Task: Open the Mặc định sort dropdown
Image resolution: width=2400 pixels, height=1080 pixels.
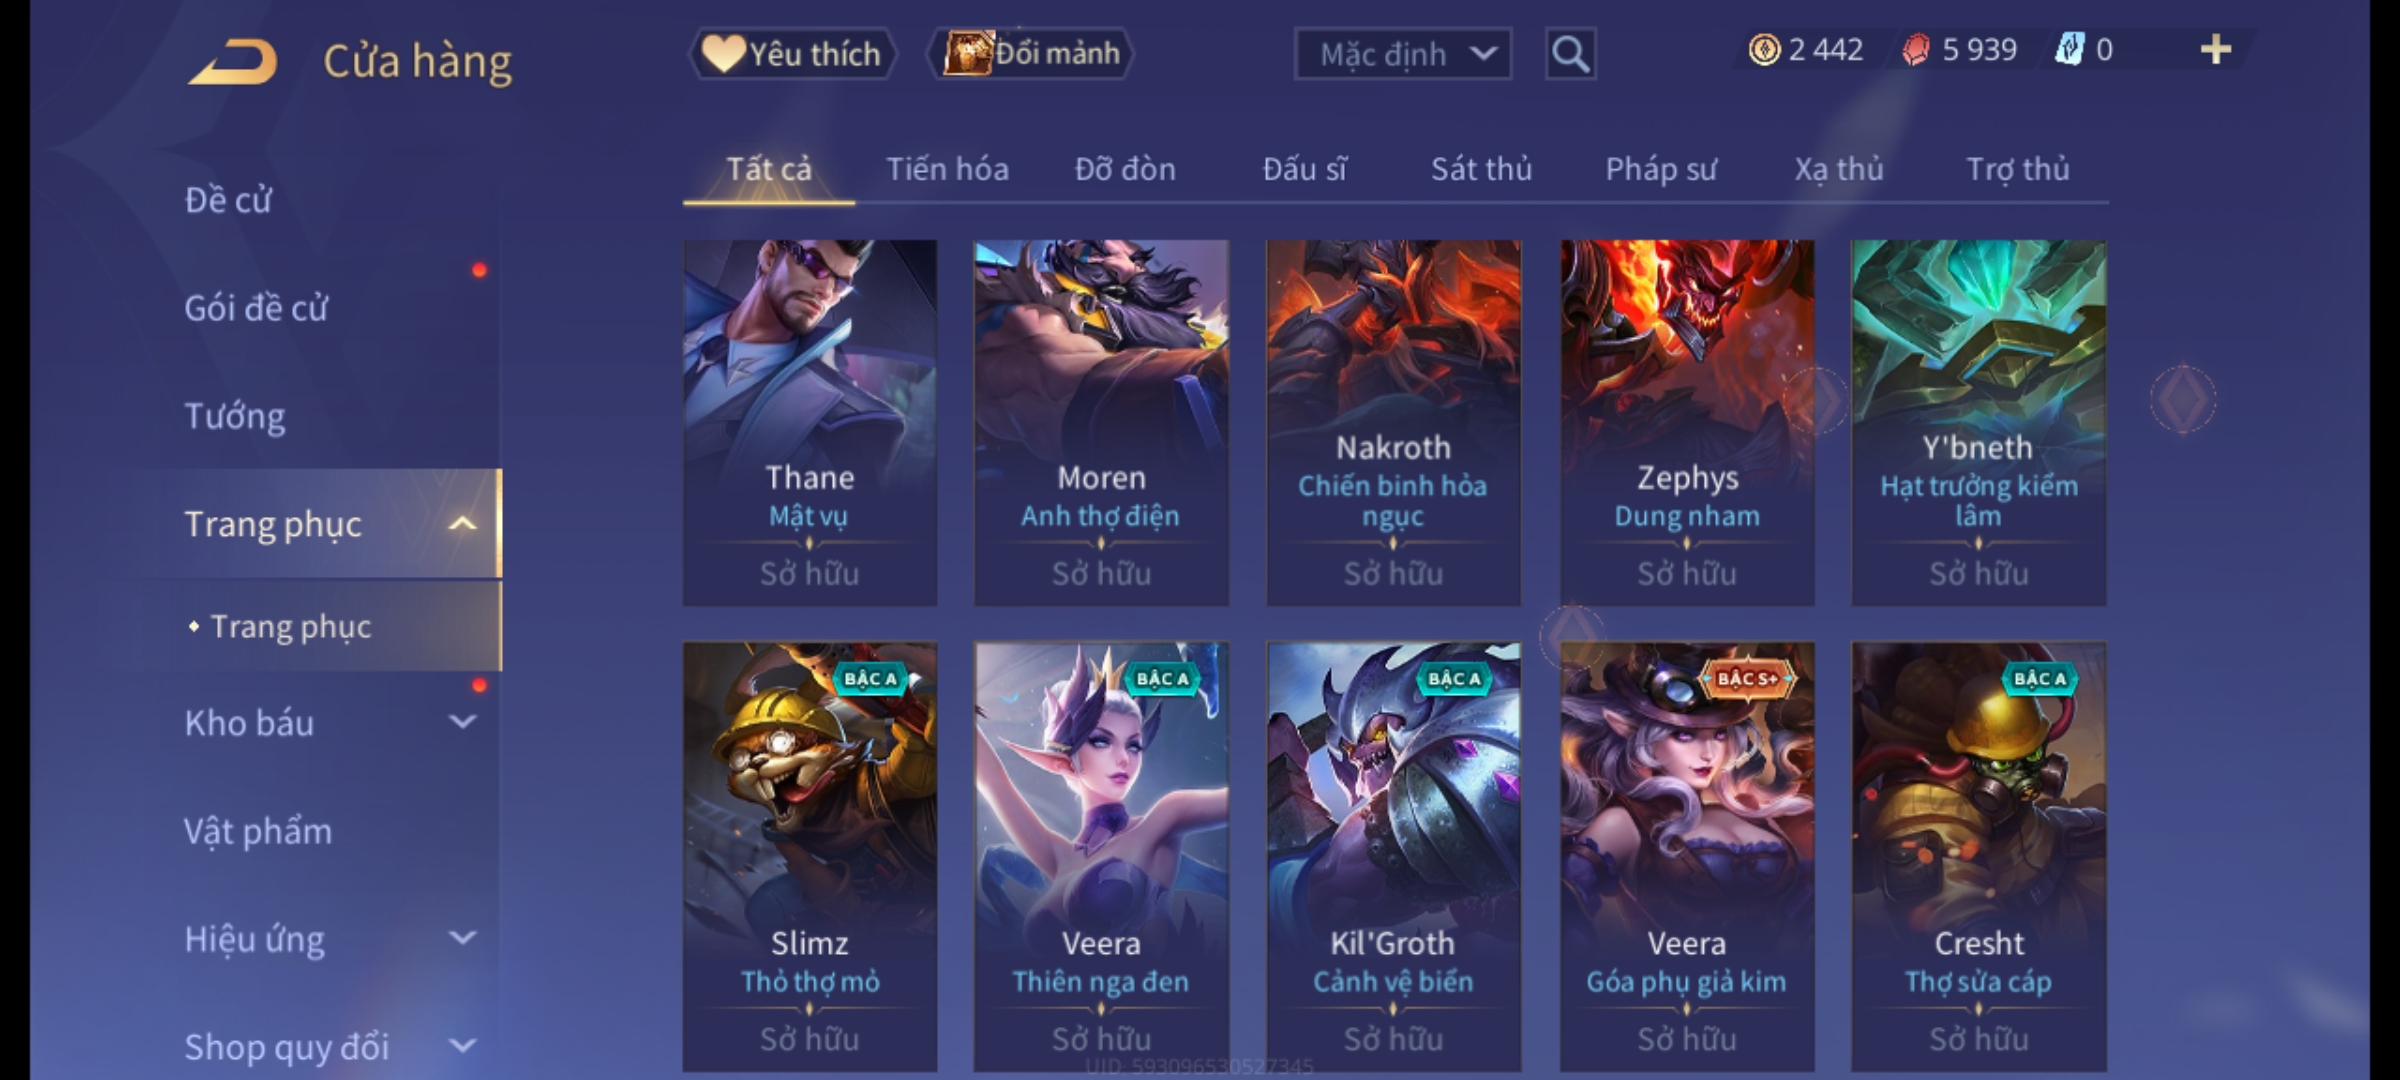Action: click(x=1402, y=54)
